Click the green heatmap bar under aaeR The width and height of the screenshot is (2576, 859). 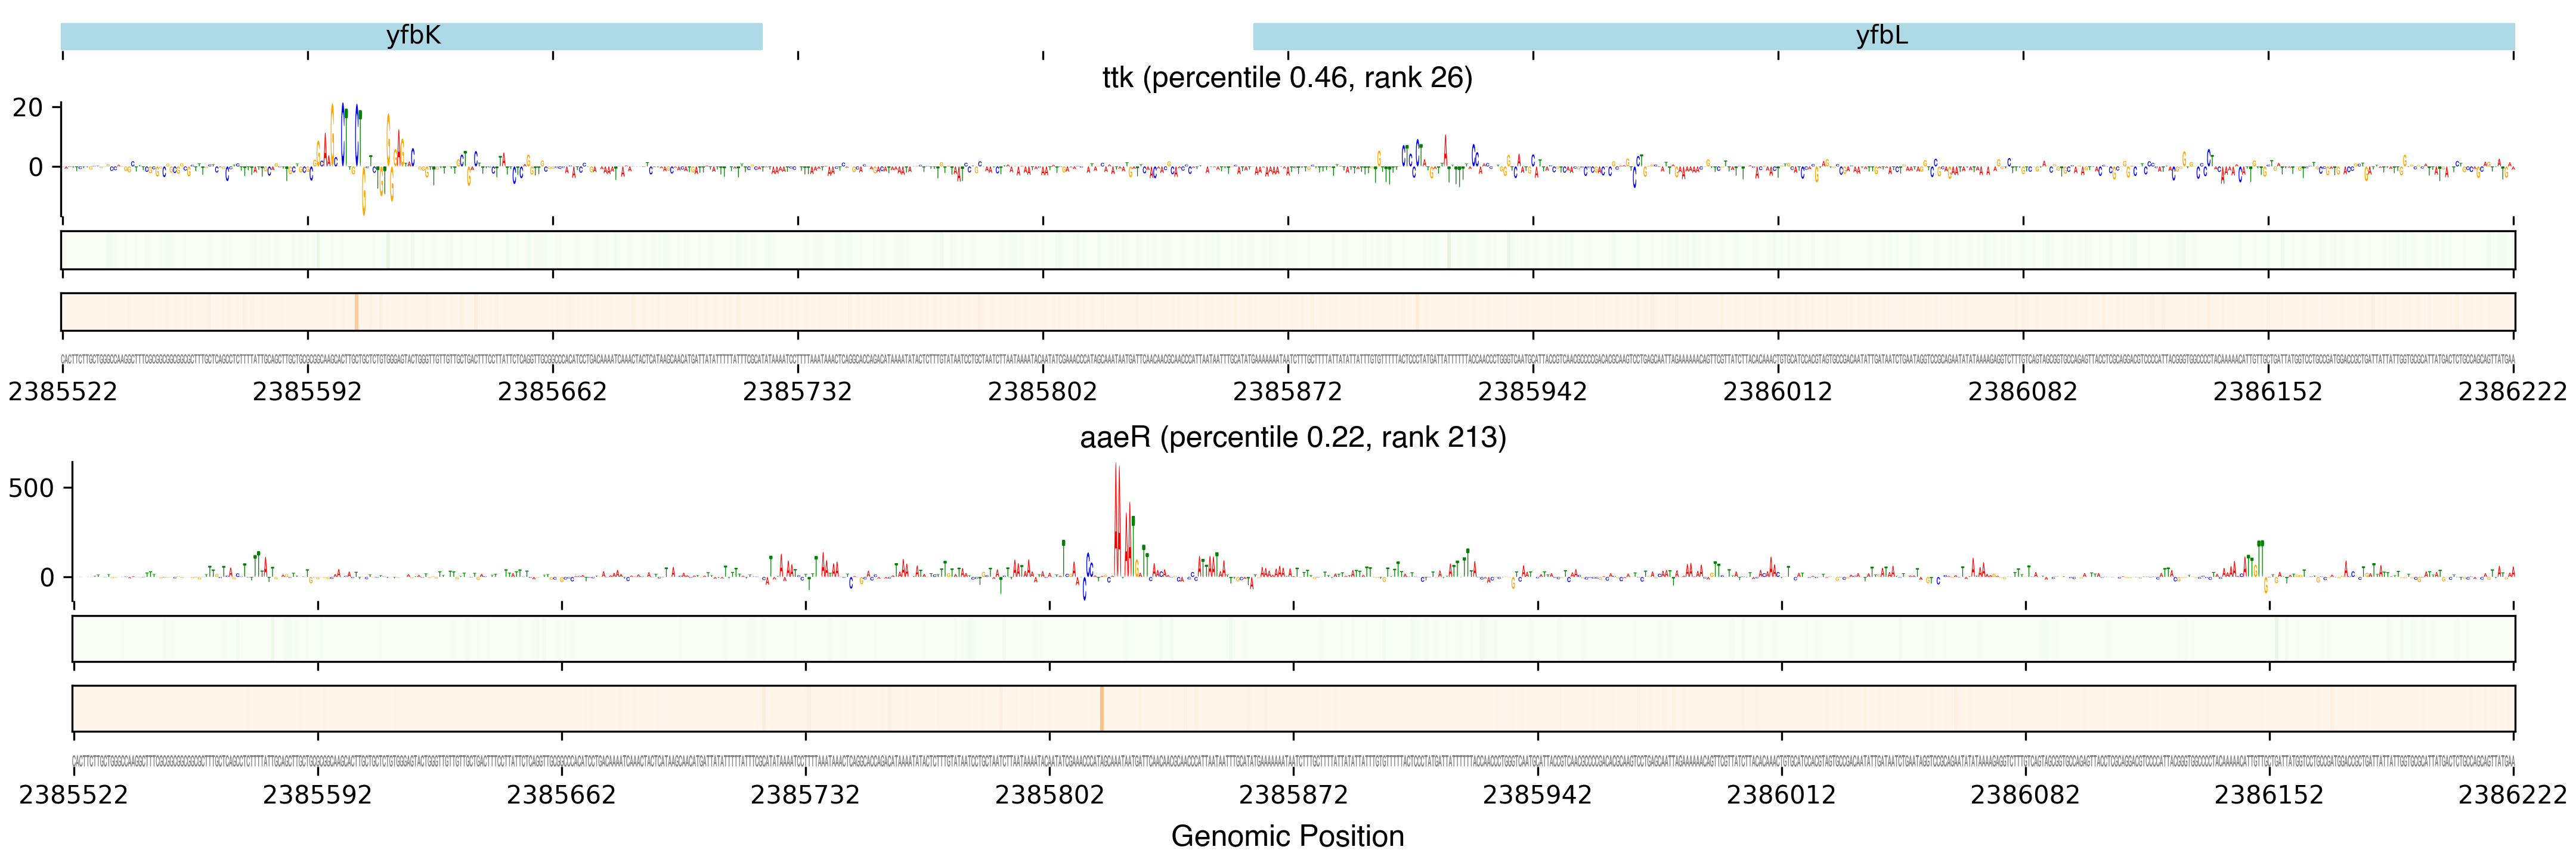[1292, 638]
